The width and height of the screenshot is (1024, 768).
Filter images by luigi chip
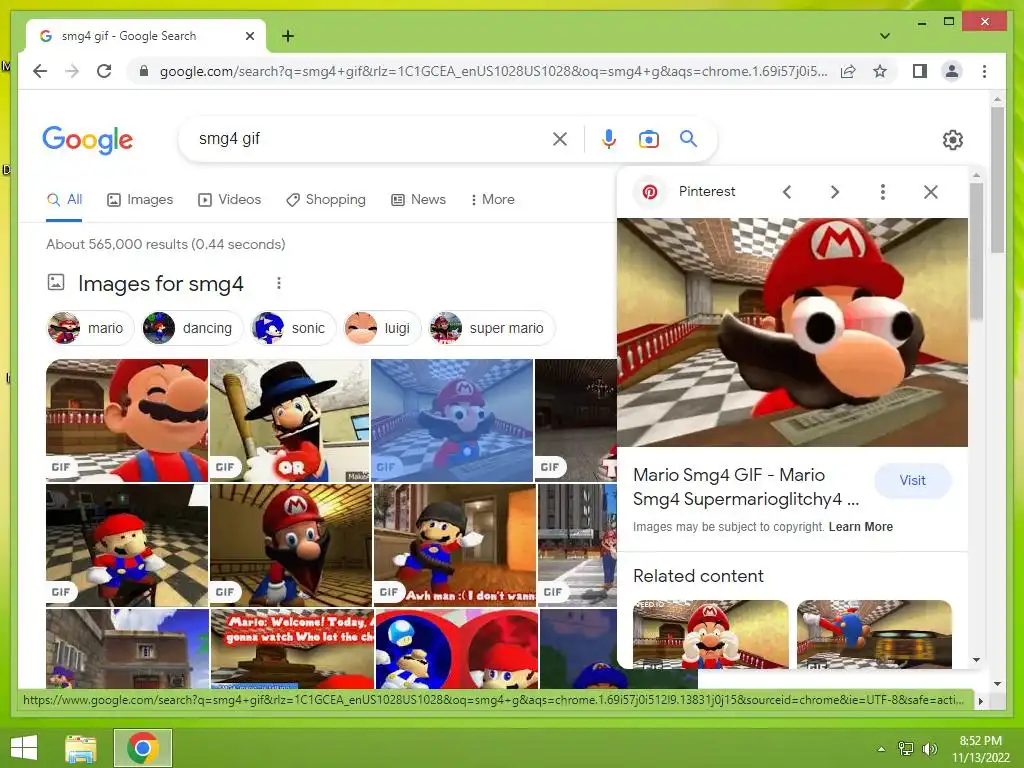tap(382, 328)
